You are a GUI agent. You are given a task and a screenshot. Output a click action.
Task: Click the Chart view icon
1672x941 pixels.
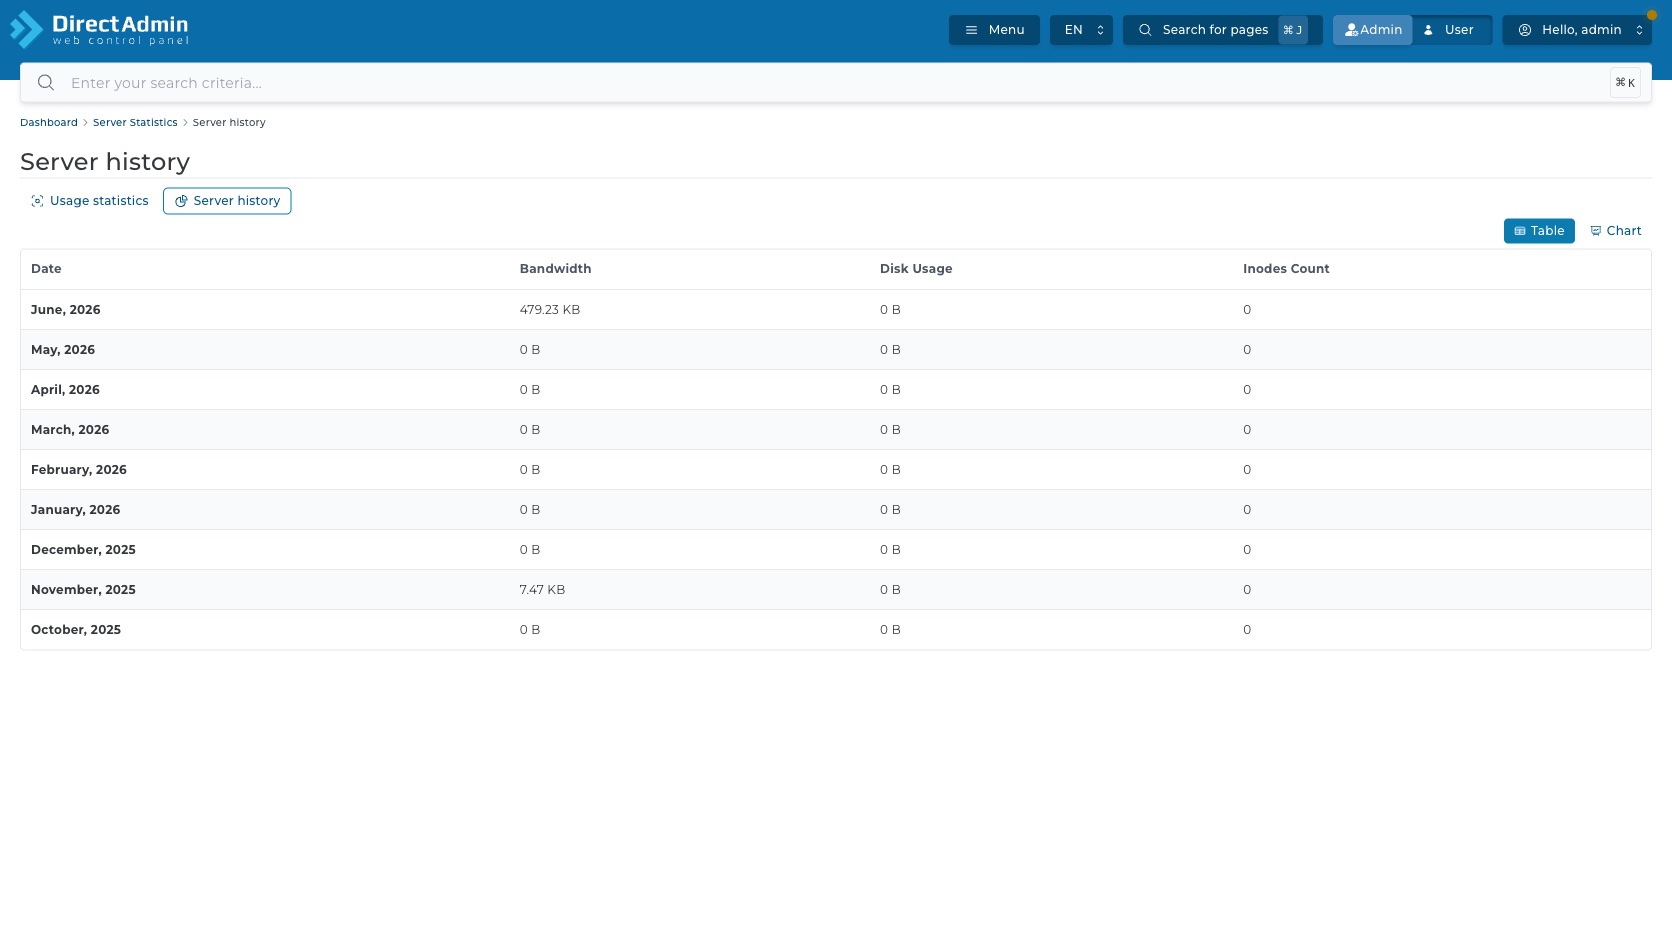click(x=1596, y=231)
